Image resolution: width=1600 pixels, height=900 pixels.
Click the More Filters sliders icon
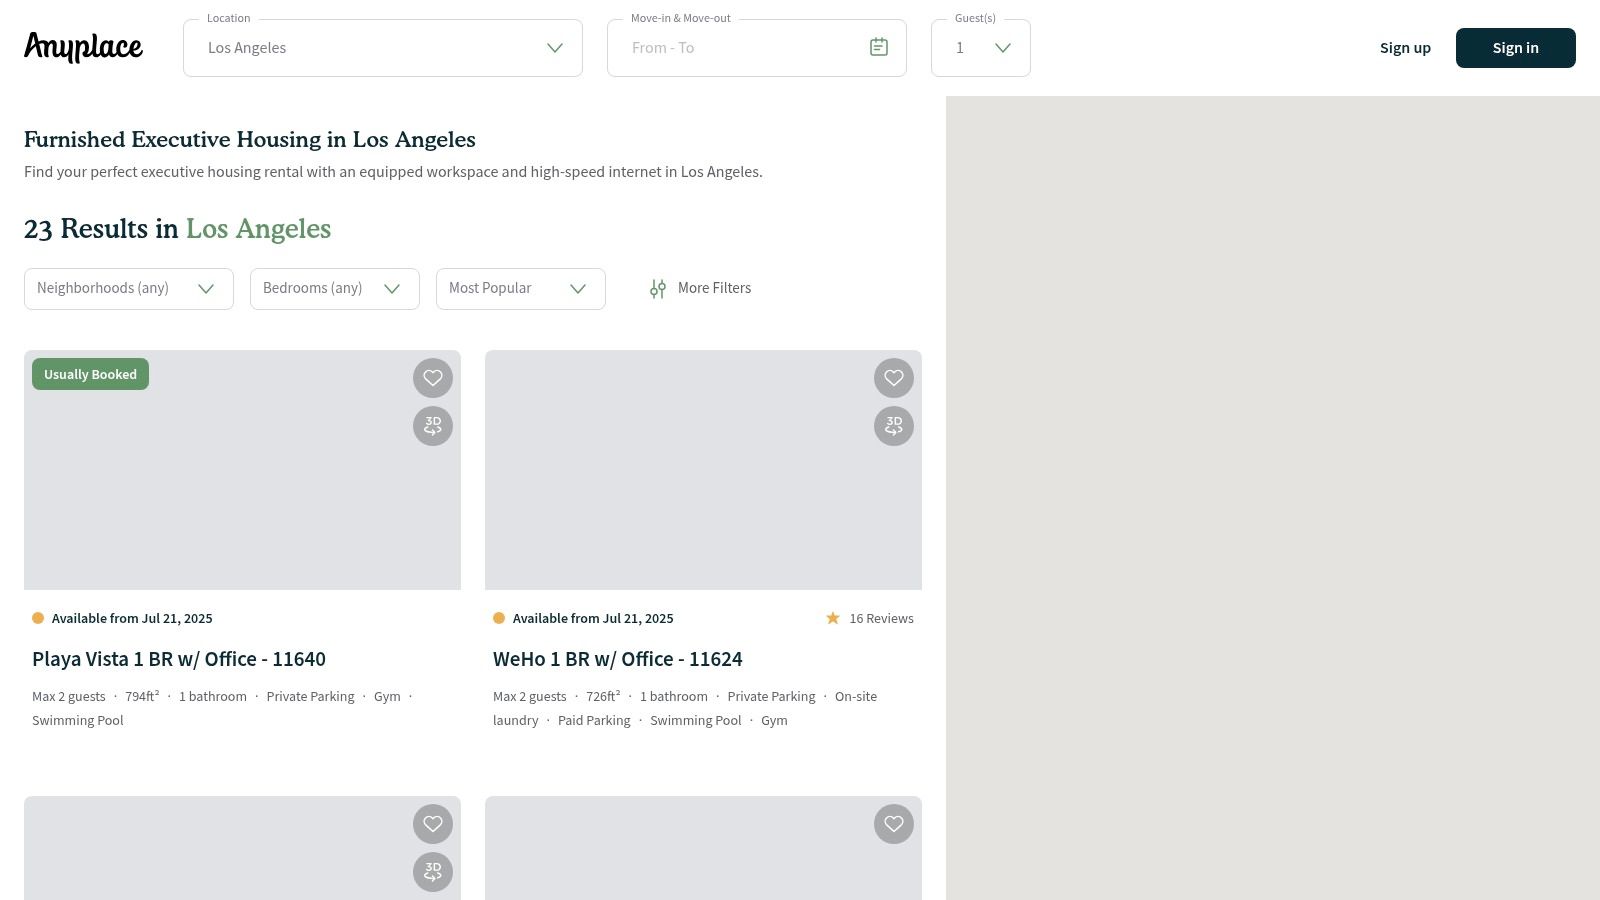pos(658,289)
